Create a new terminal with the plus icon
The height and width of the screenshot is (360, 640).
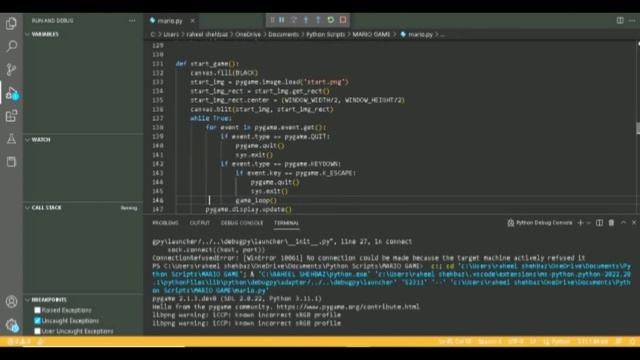(x=580, y=223)
